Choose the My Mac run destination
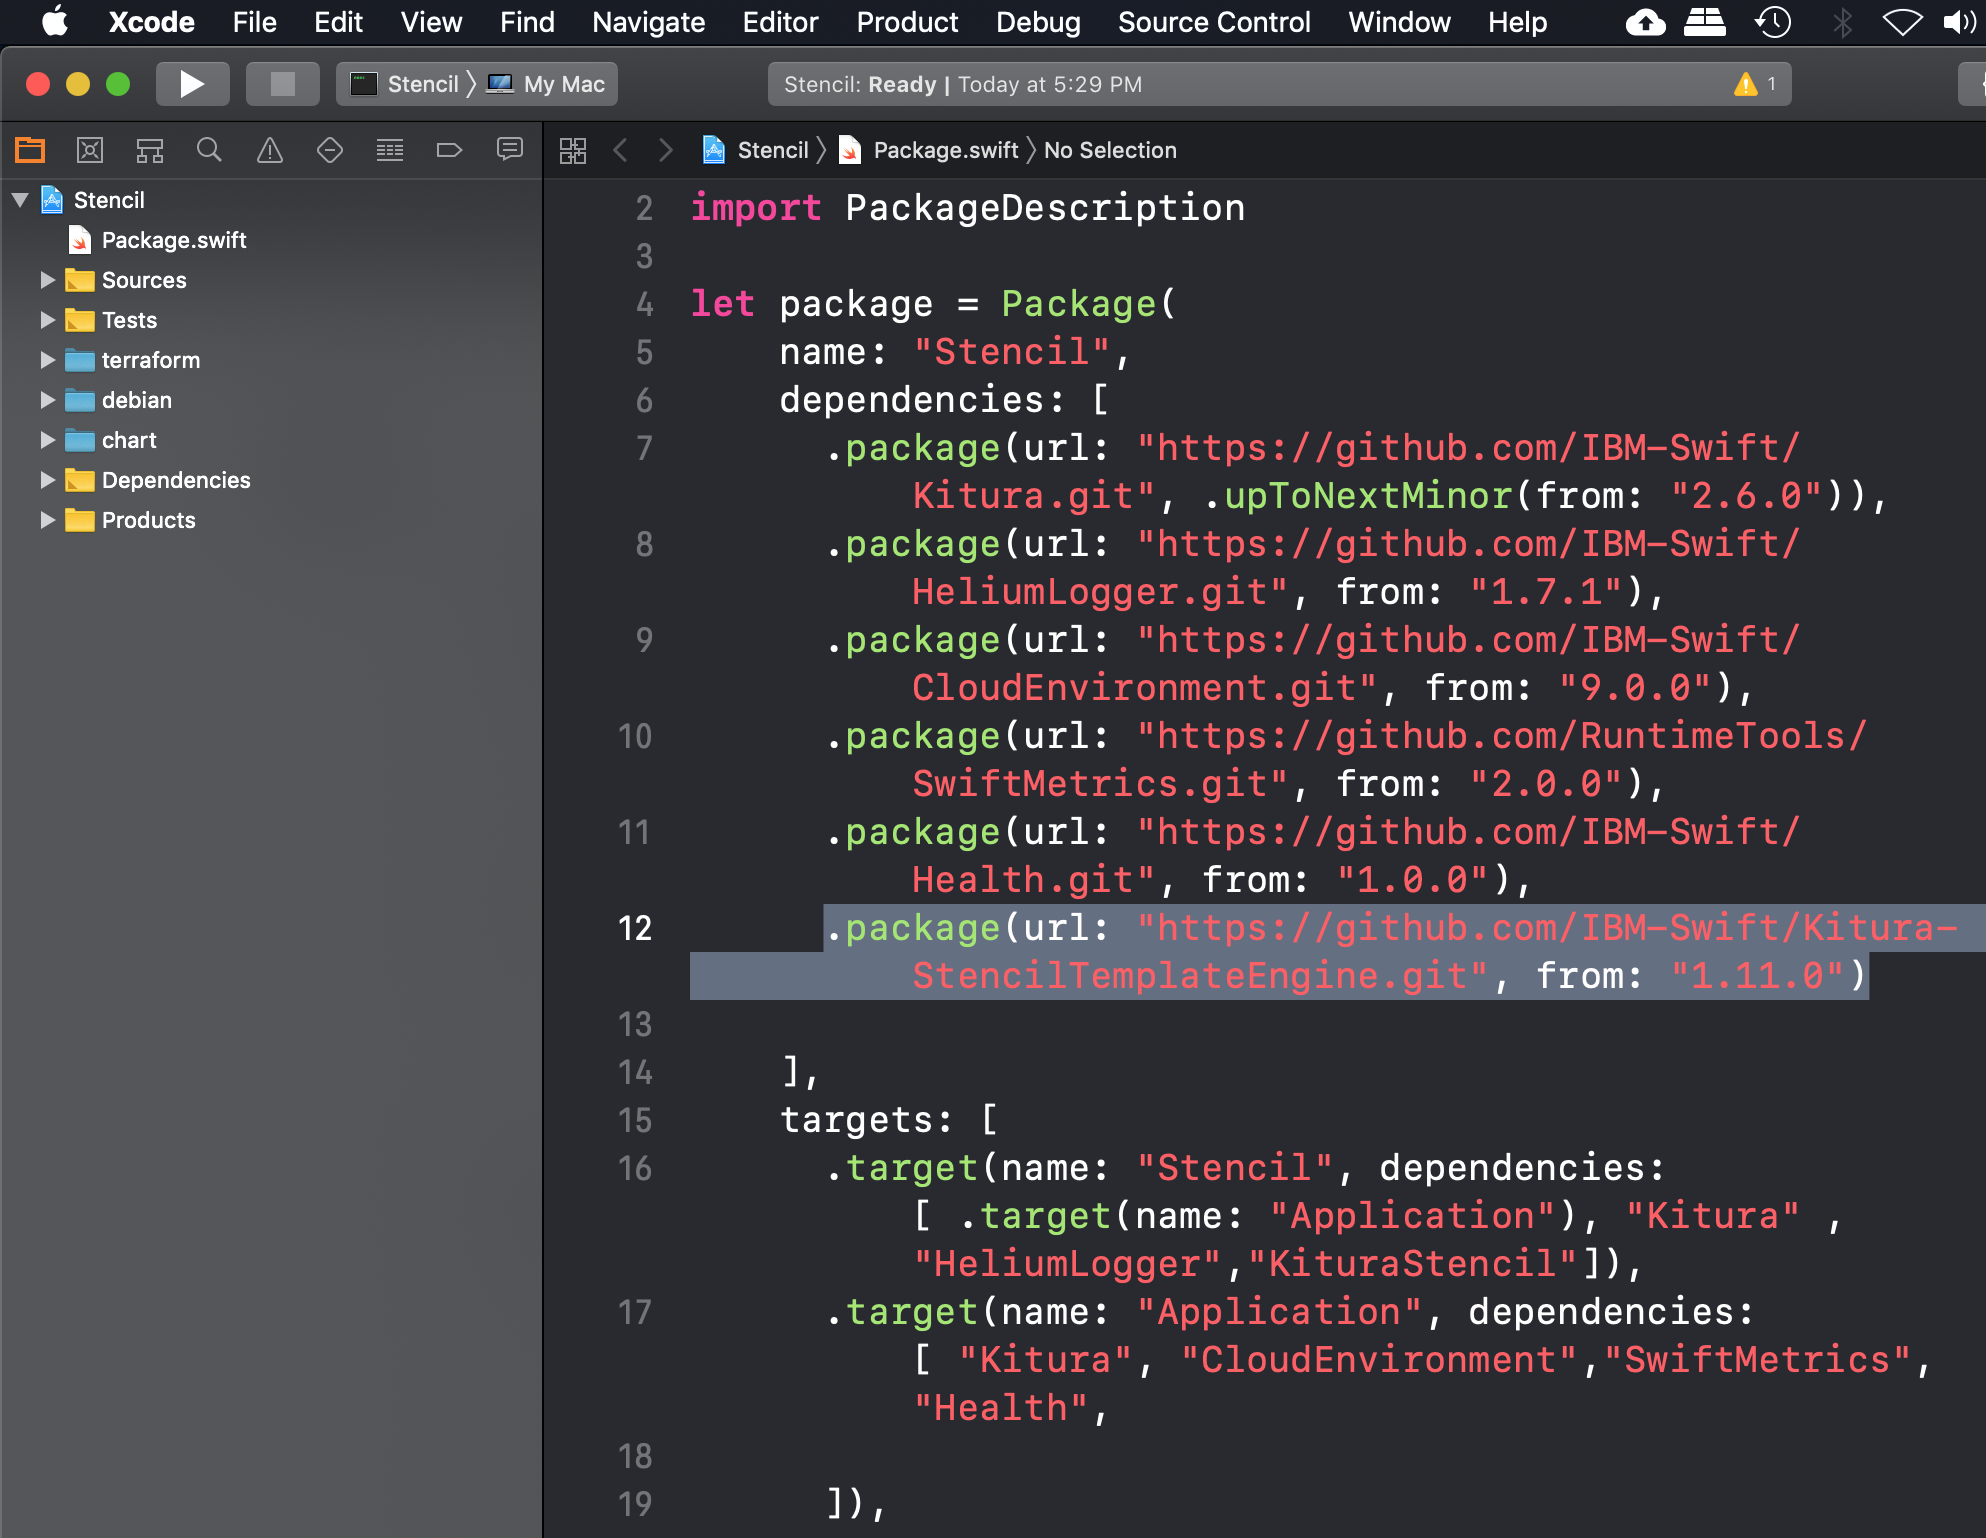The width and height of the screenshot is (1986, 1538). (546, 84)
